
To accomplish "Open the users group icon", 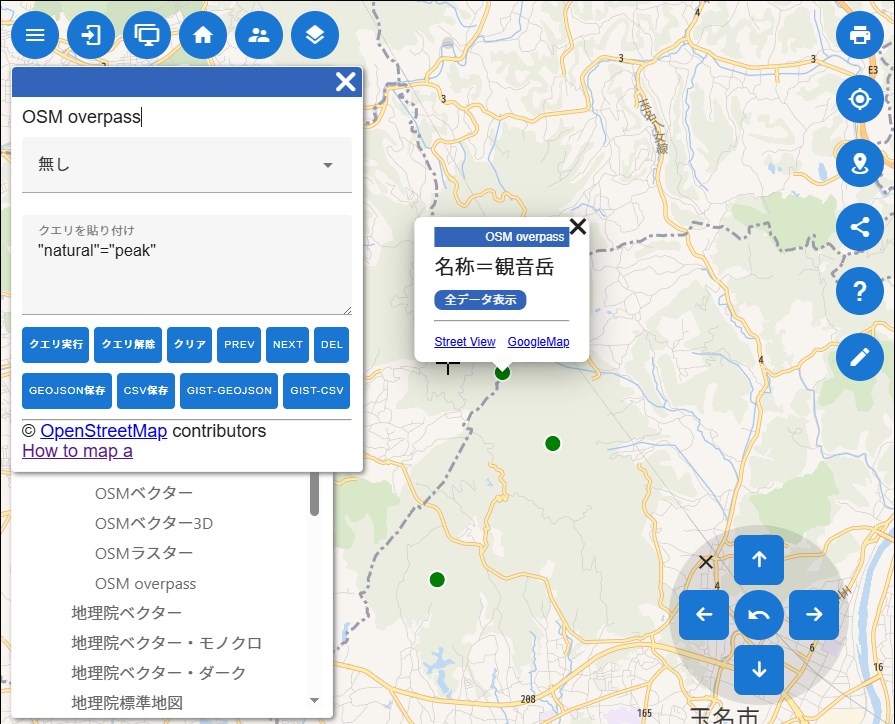I will pyautogui.click(x=259, y=35).
